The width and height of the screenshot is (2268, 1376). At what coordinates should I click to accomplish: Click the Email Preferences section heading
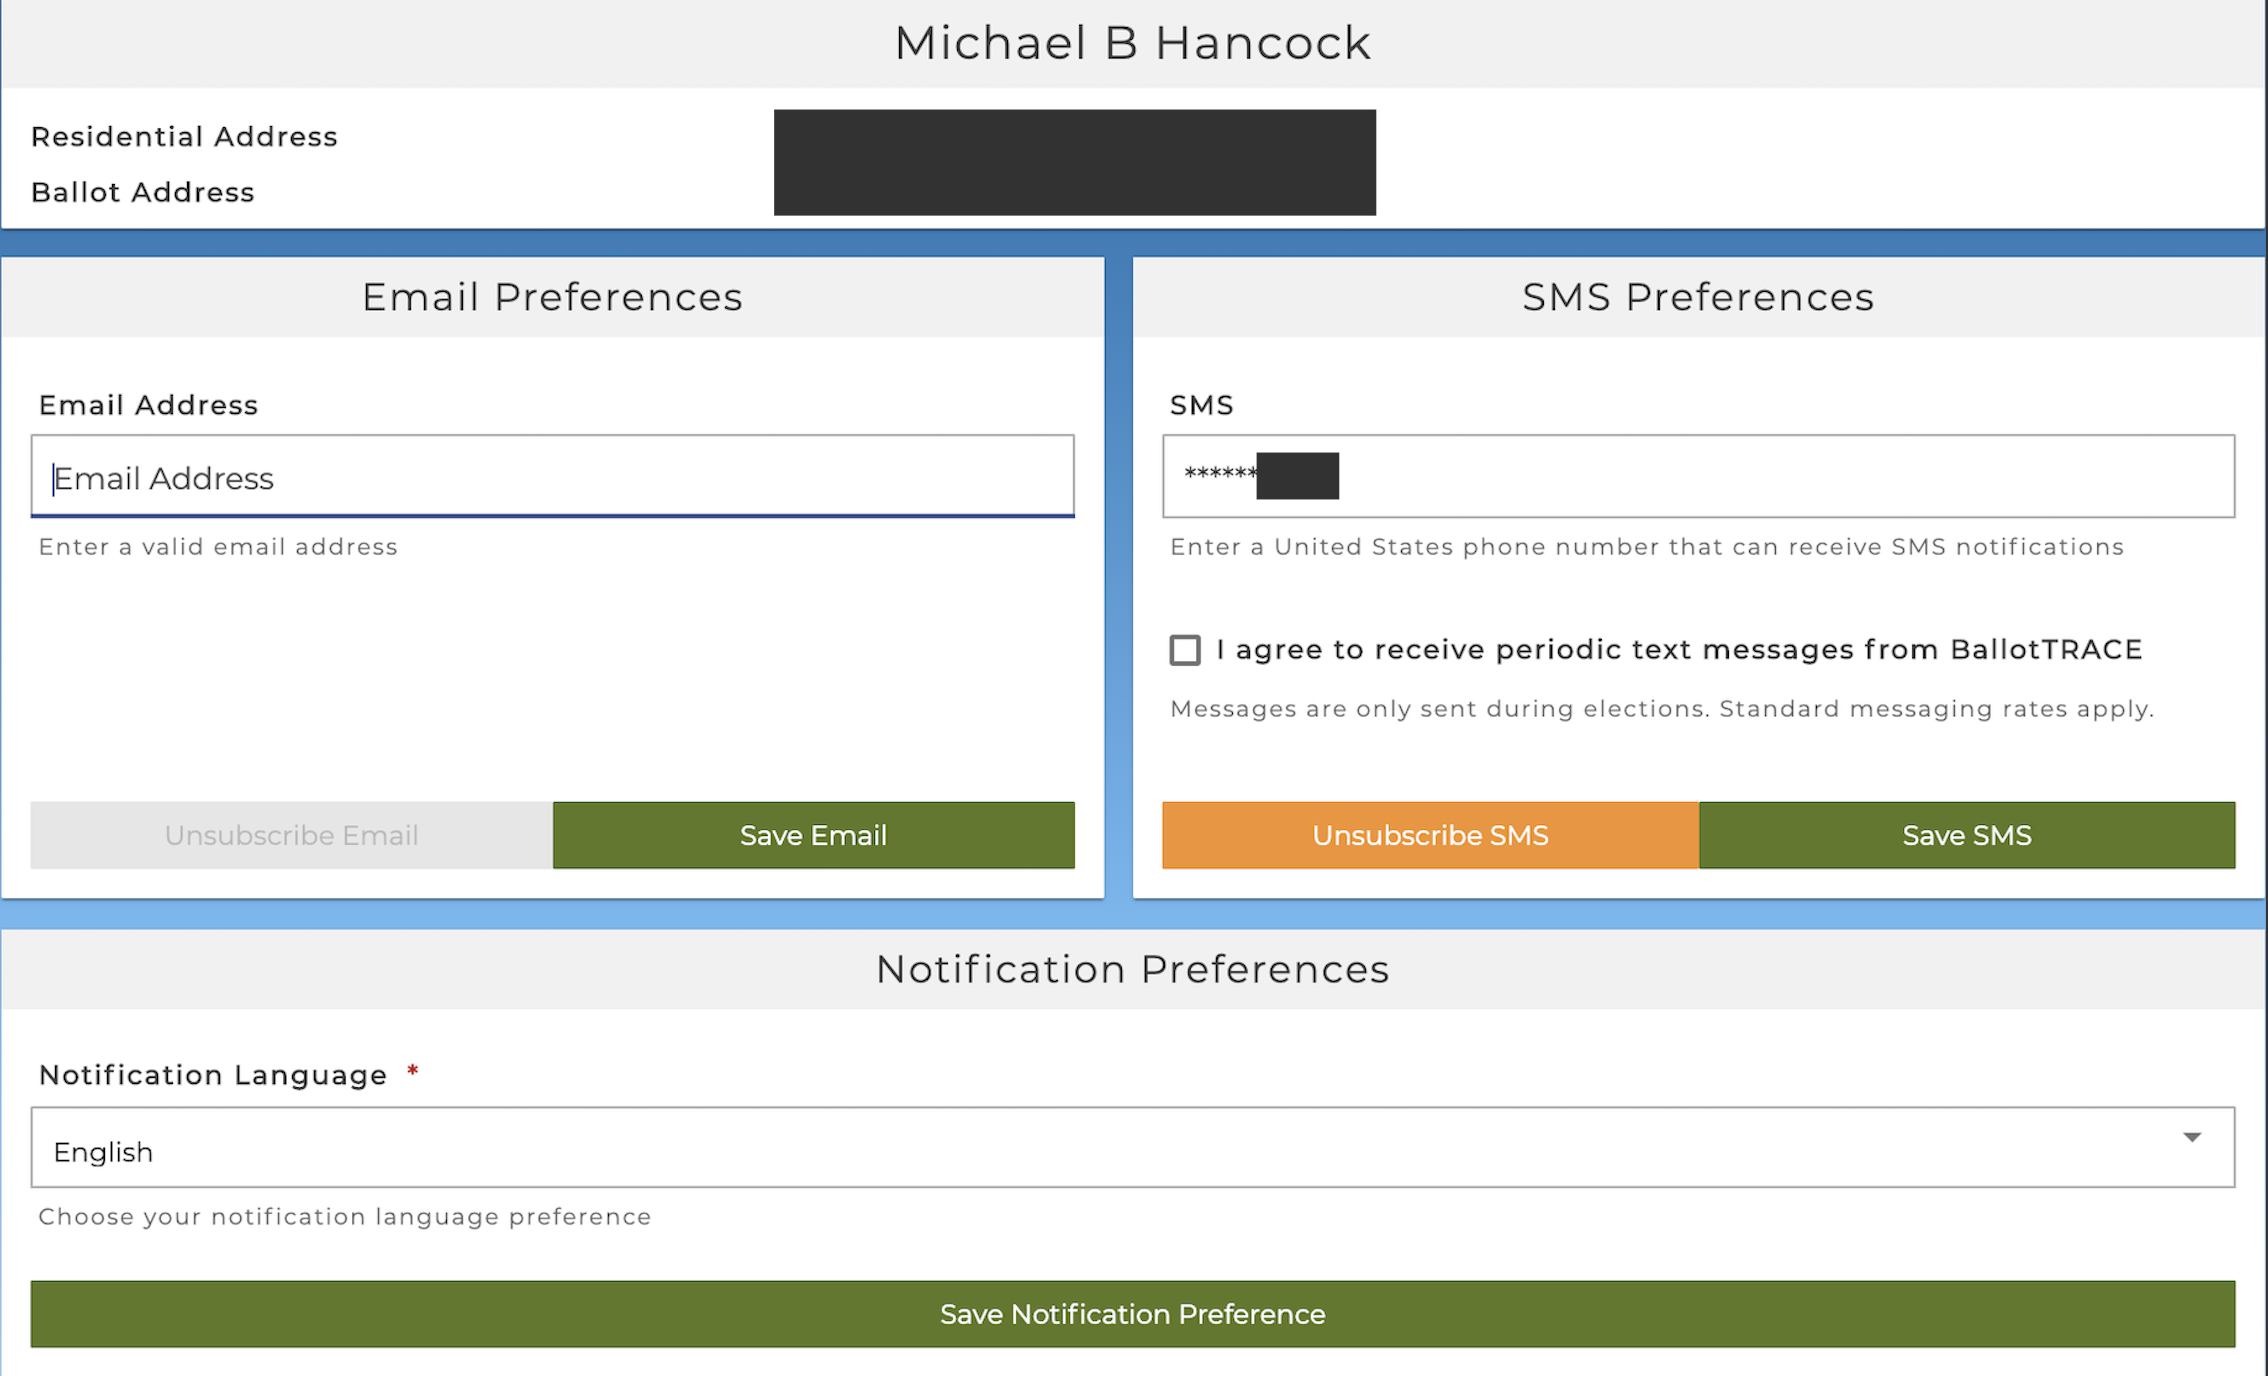pyautogui.click(x=552, y=297)
